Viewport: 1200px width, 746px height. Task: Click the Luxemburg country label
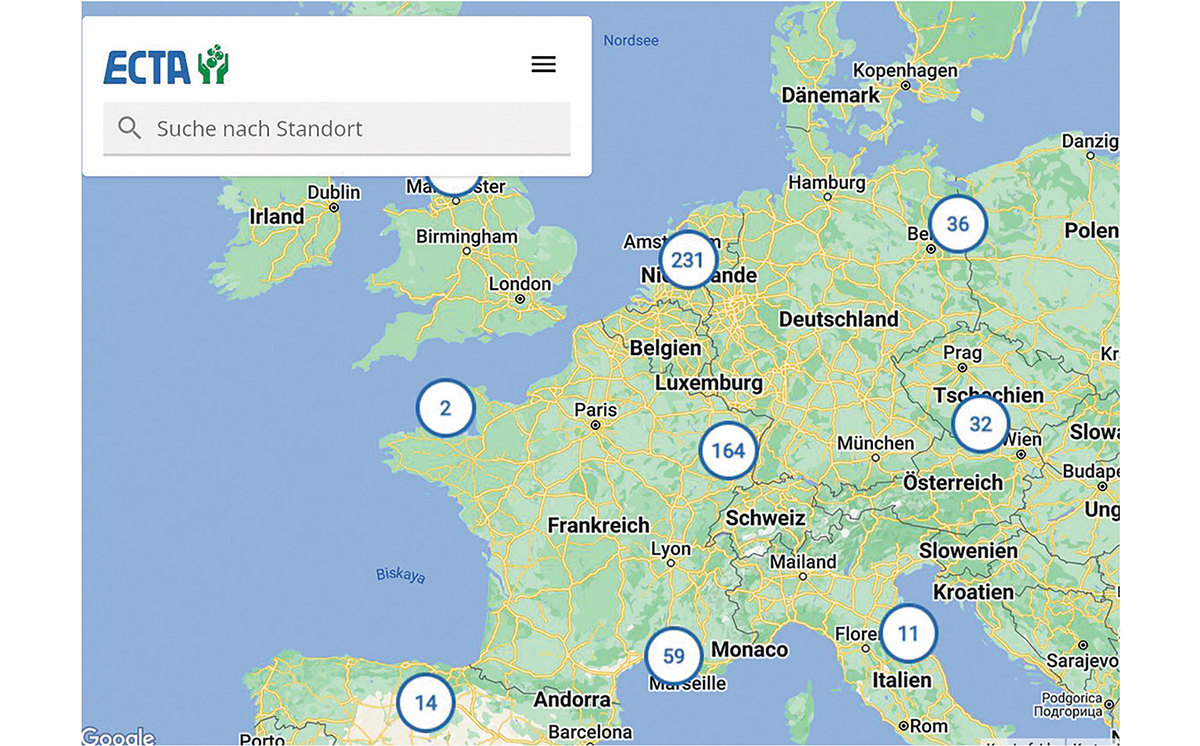709,383
